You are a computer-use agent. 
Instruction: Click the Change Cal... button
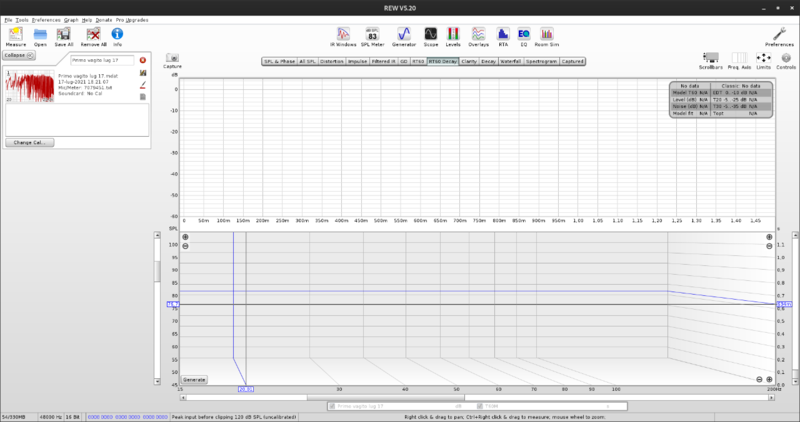28,143
